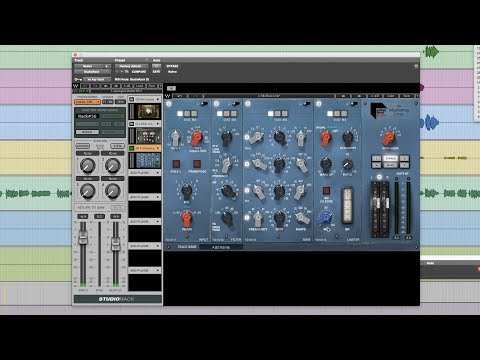Click macro knob 4 in StudioRack
Image resolution: width=480 pixels, height=360 pixels.
[x=113, y=191]
